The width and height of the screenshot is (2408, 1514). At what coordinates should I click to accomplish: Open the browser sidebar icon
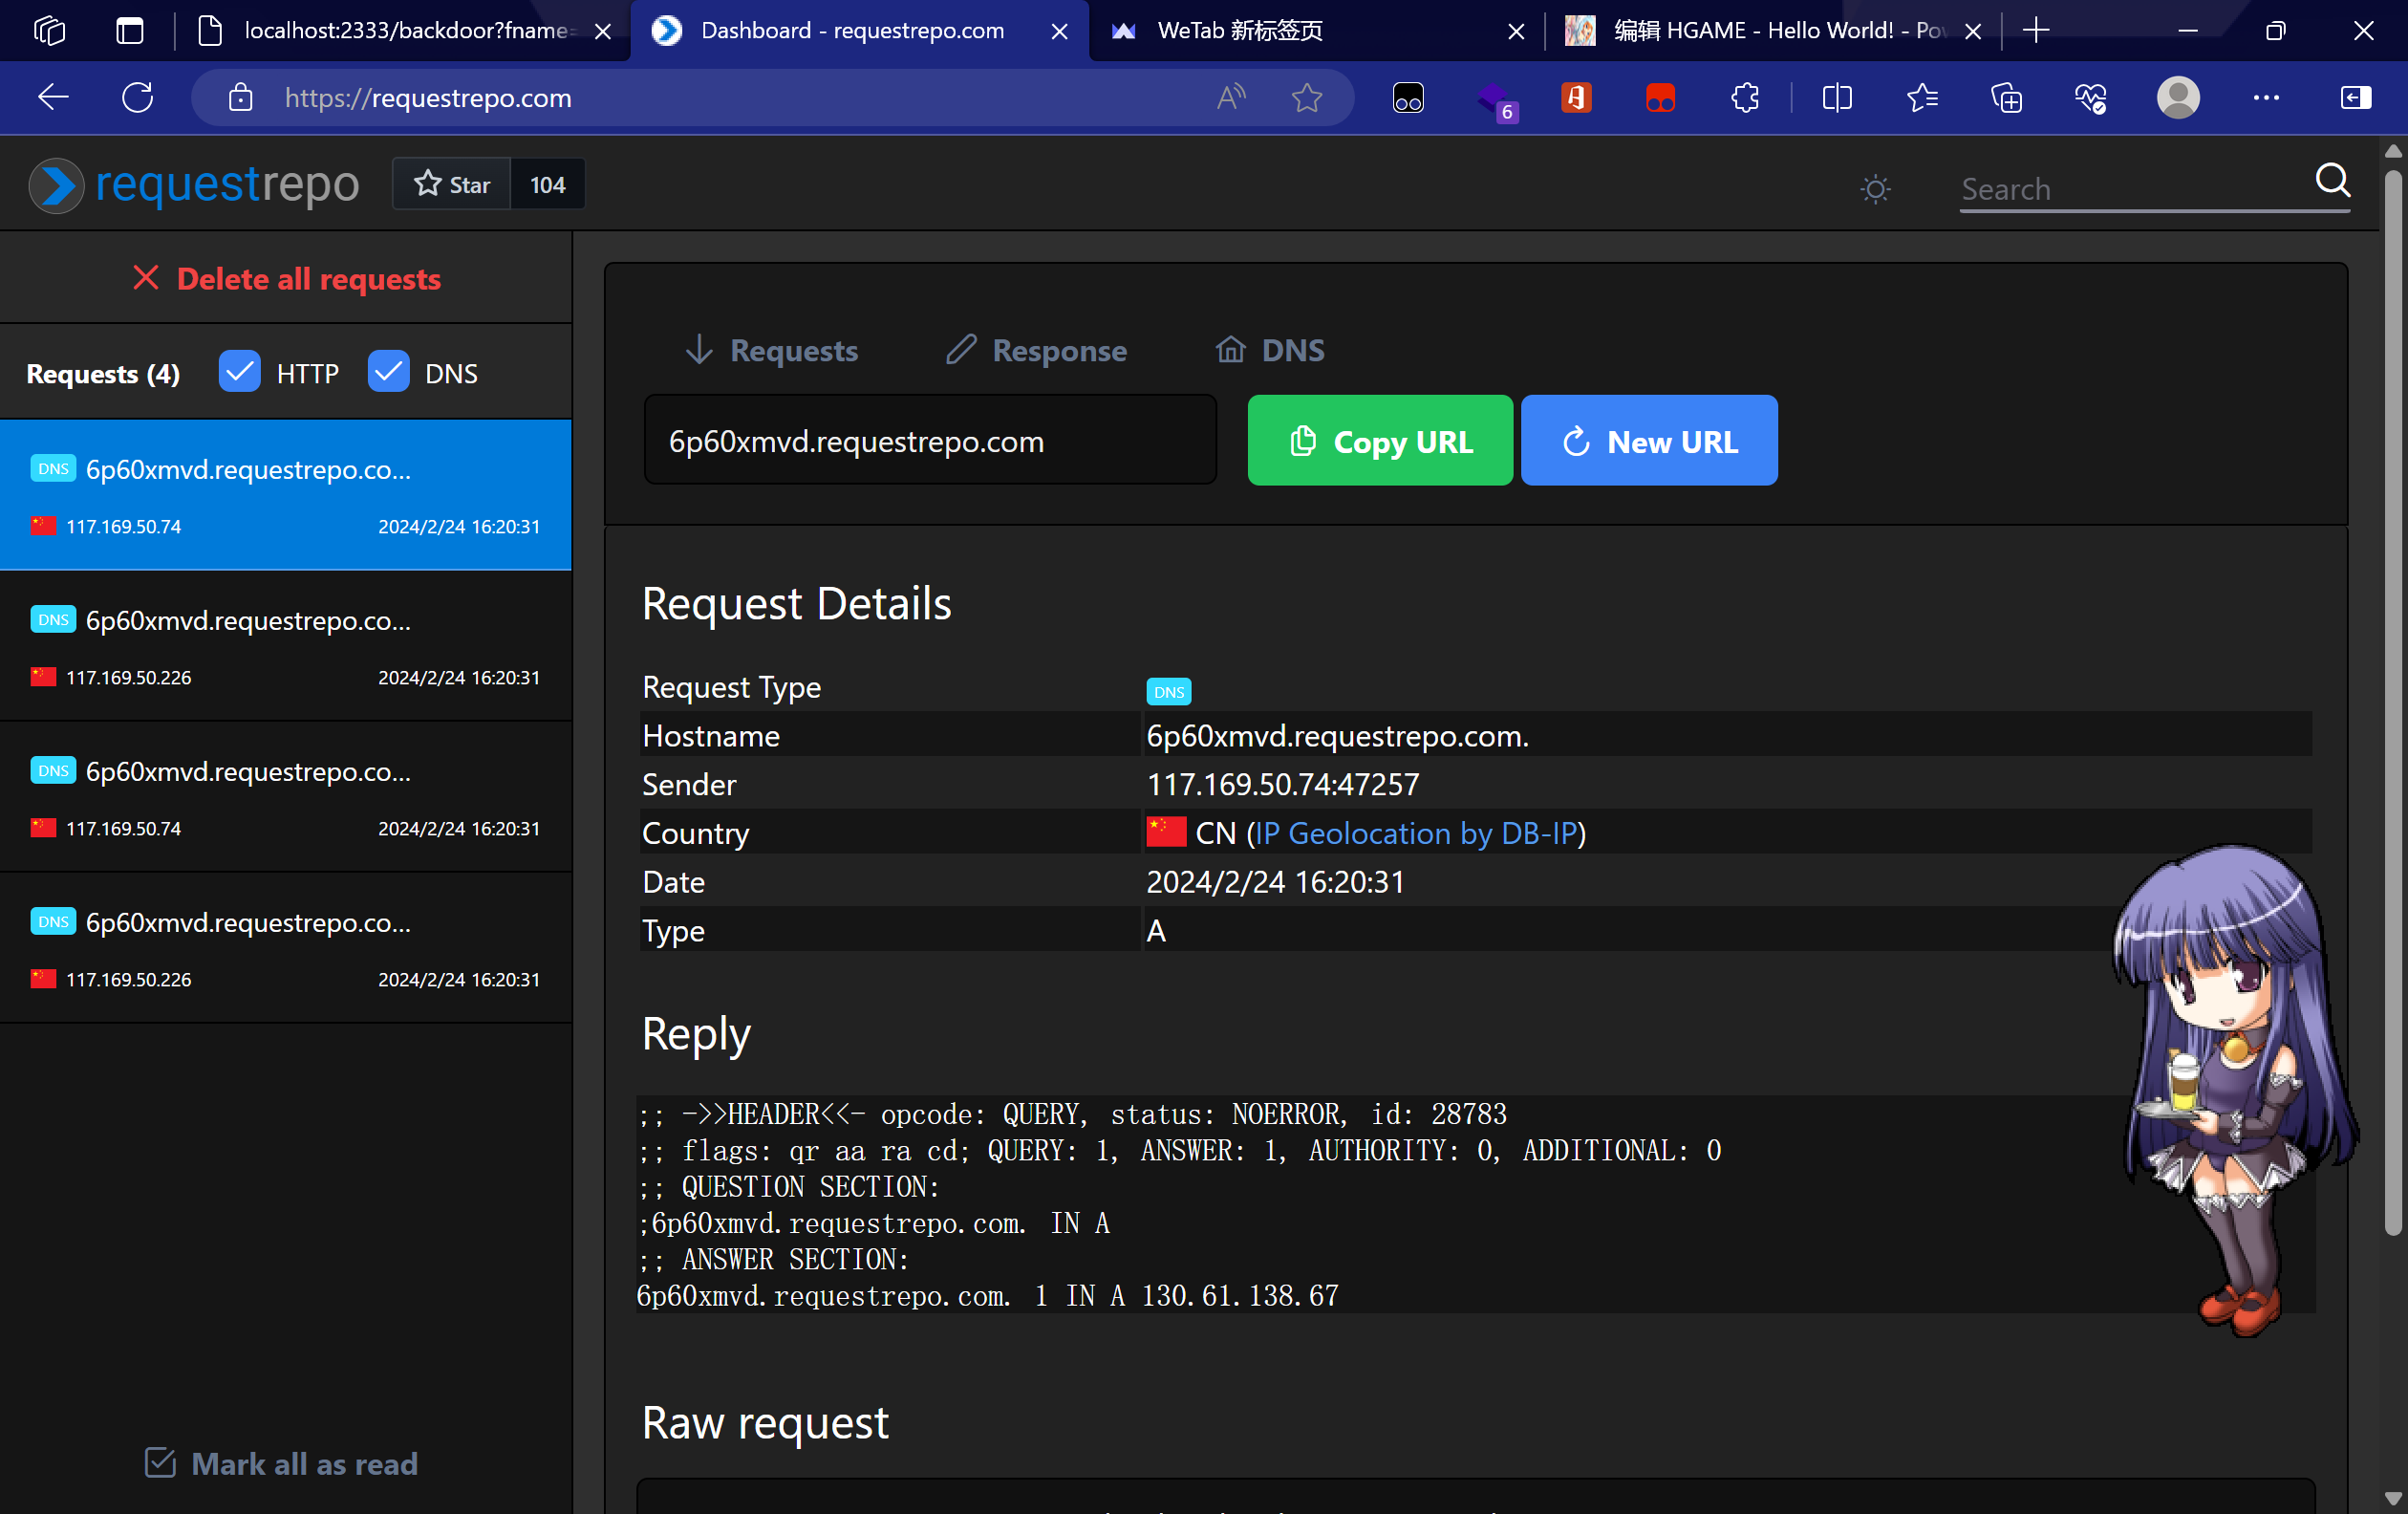[2355, 98]
